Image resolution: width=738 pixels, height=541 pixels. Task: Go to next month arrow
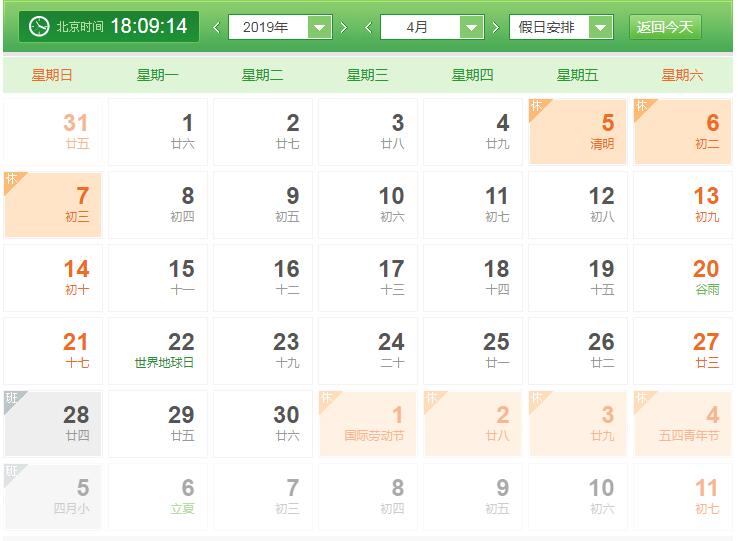coord(495,27)
